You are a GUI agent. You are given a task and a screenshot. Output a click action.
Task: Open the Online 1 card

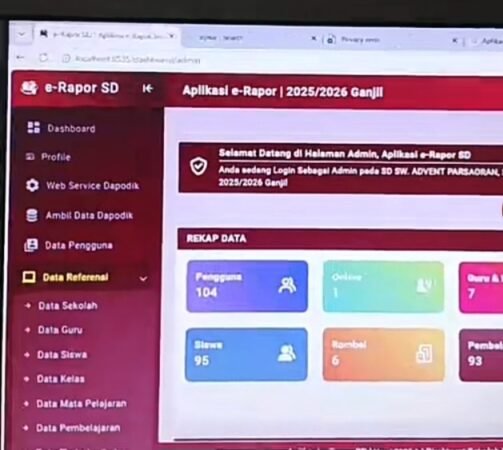[x=383, y=287]
